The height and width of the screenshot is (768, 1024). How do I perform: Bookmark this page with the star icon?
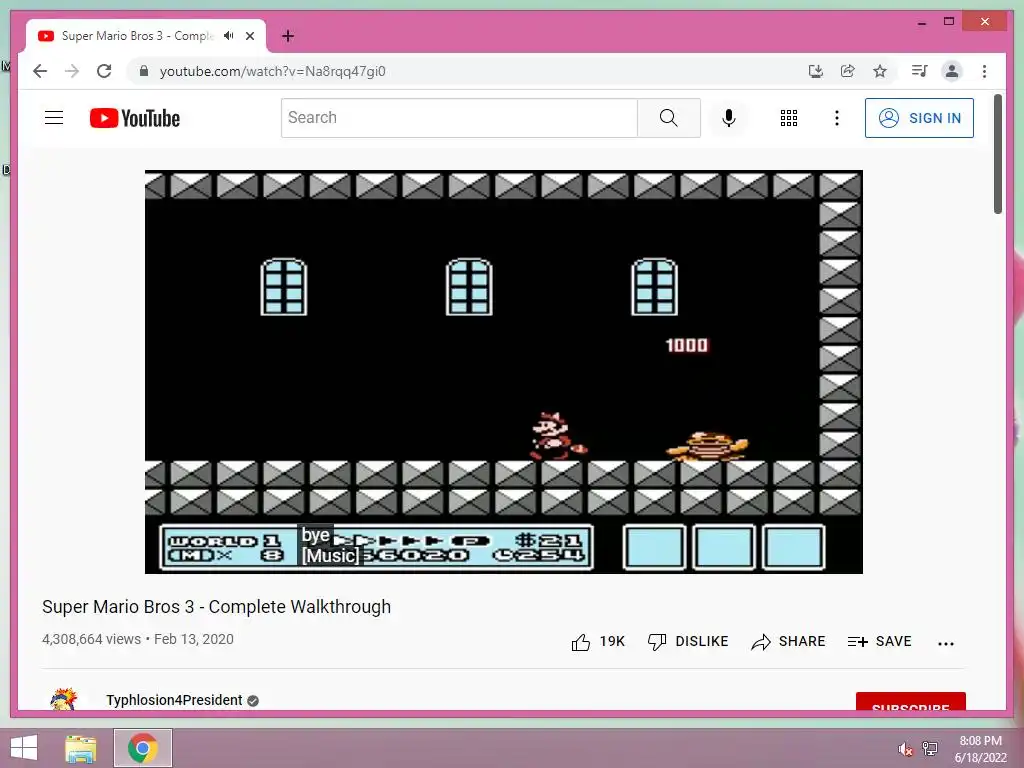coord(880,71)
